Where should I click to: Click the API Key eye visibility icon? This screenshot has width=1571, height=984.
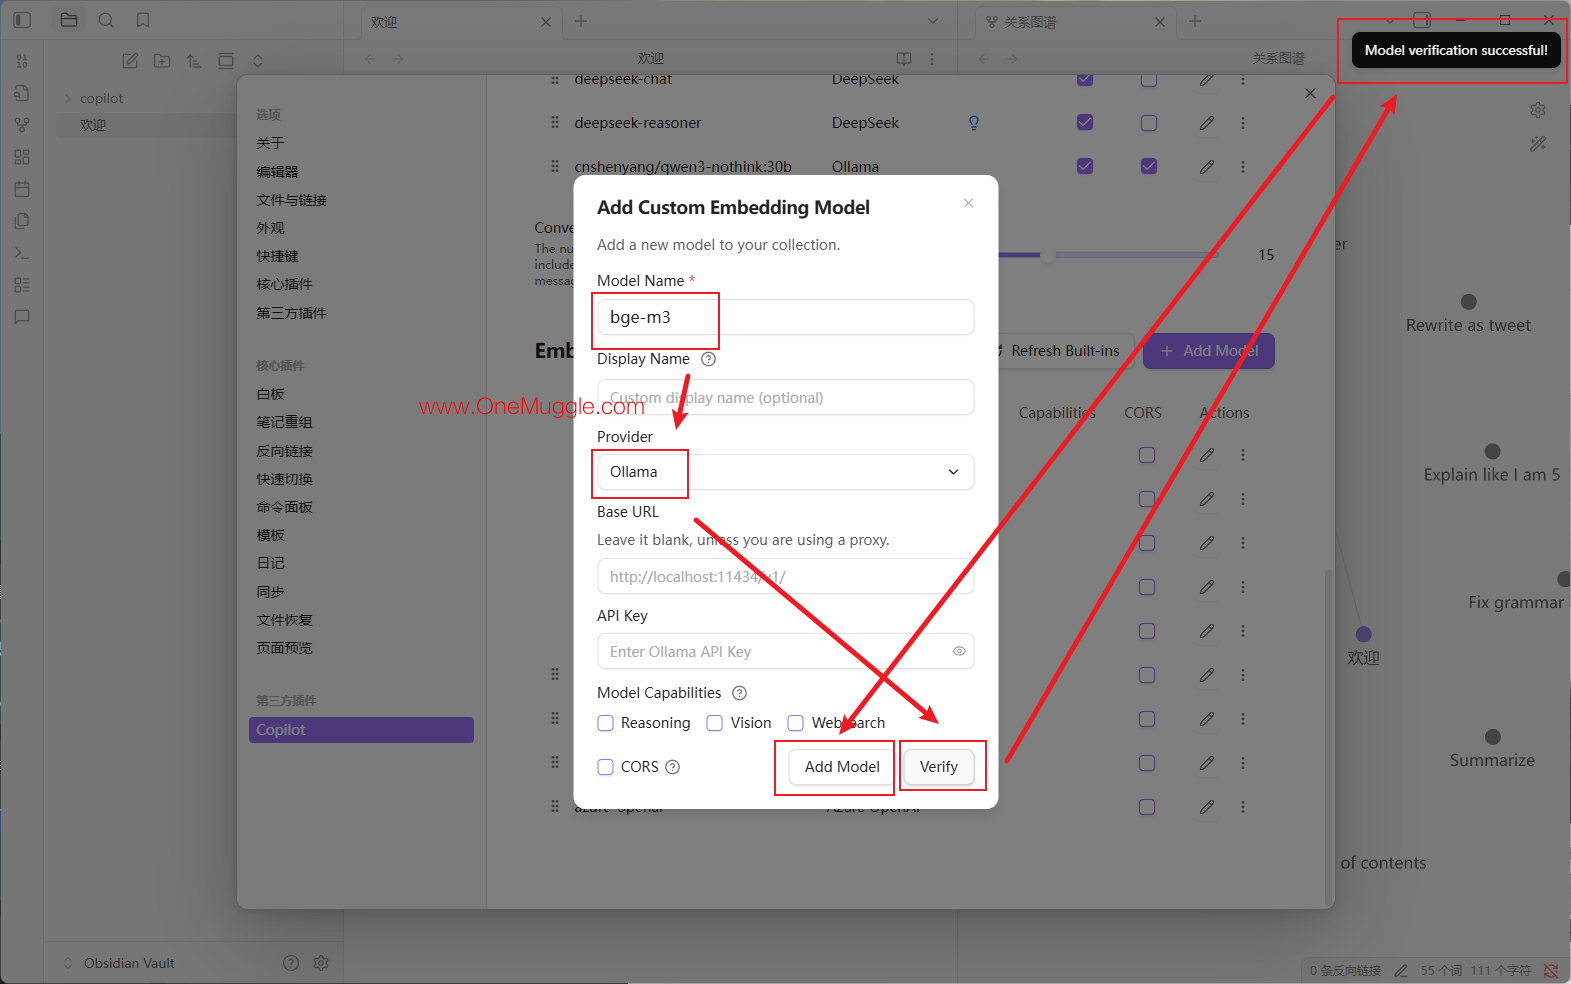point(959,651)
